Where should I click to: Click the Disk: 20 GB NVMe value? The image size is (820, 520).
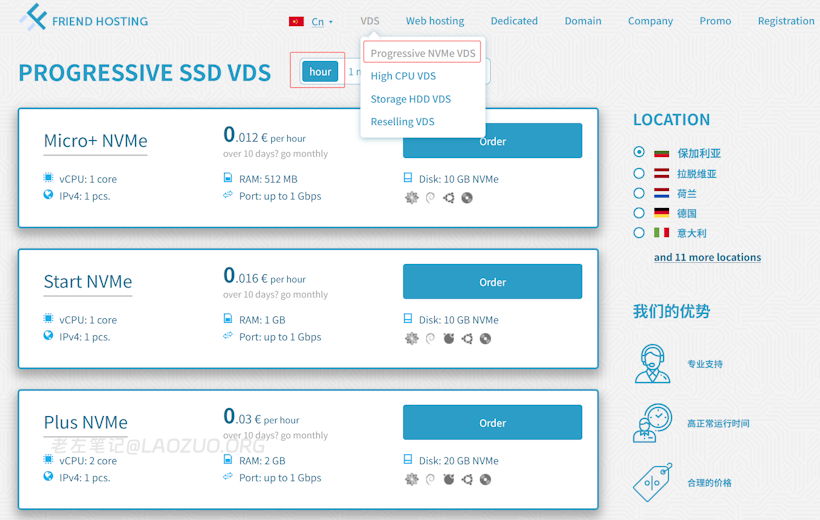click(x=459, y=460)
